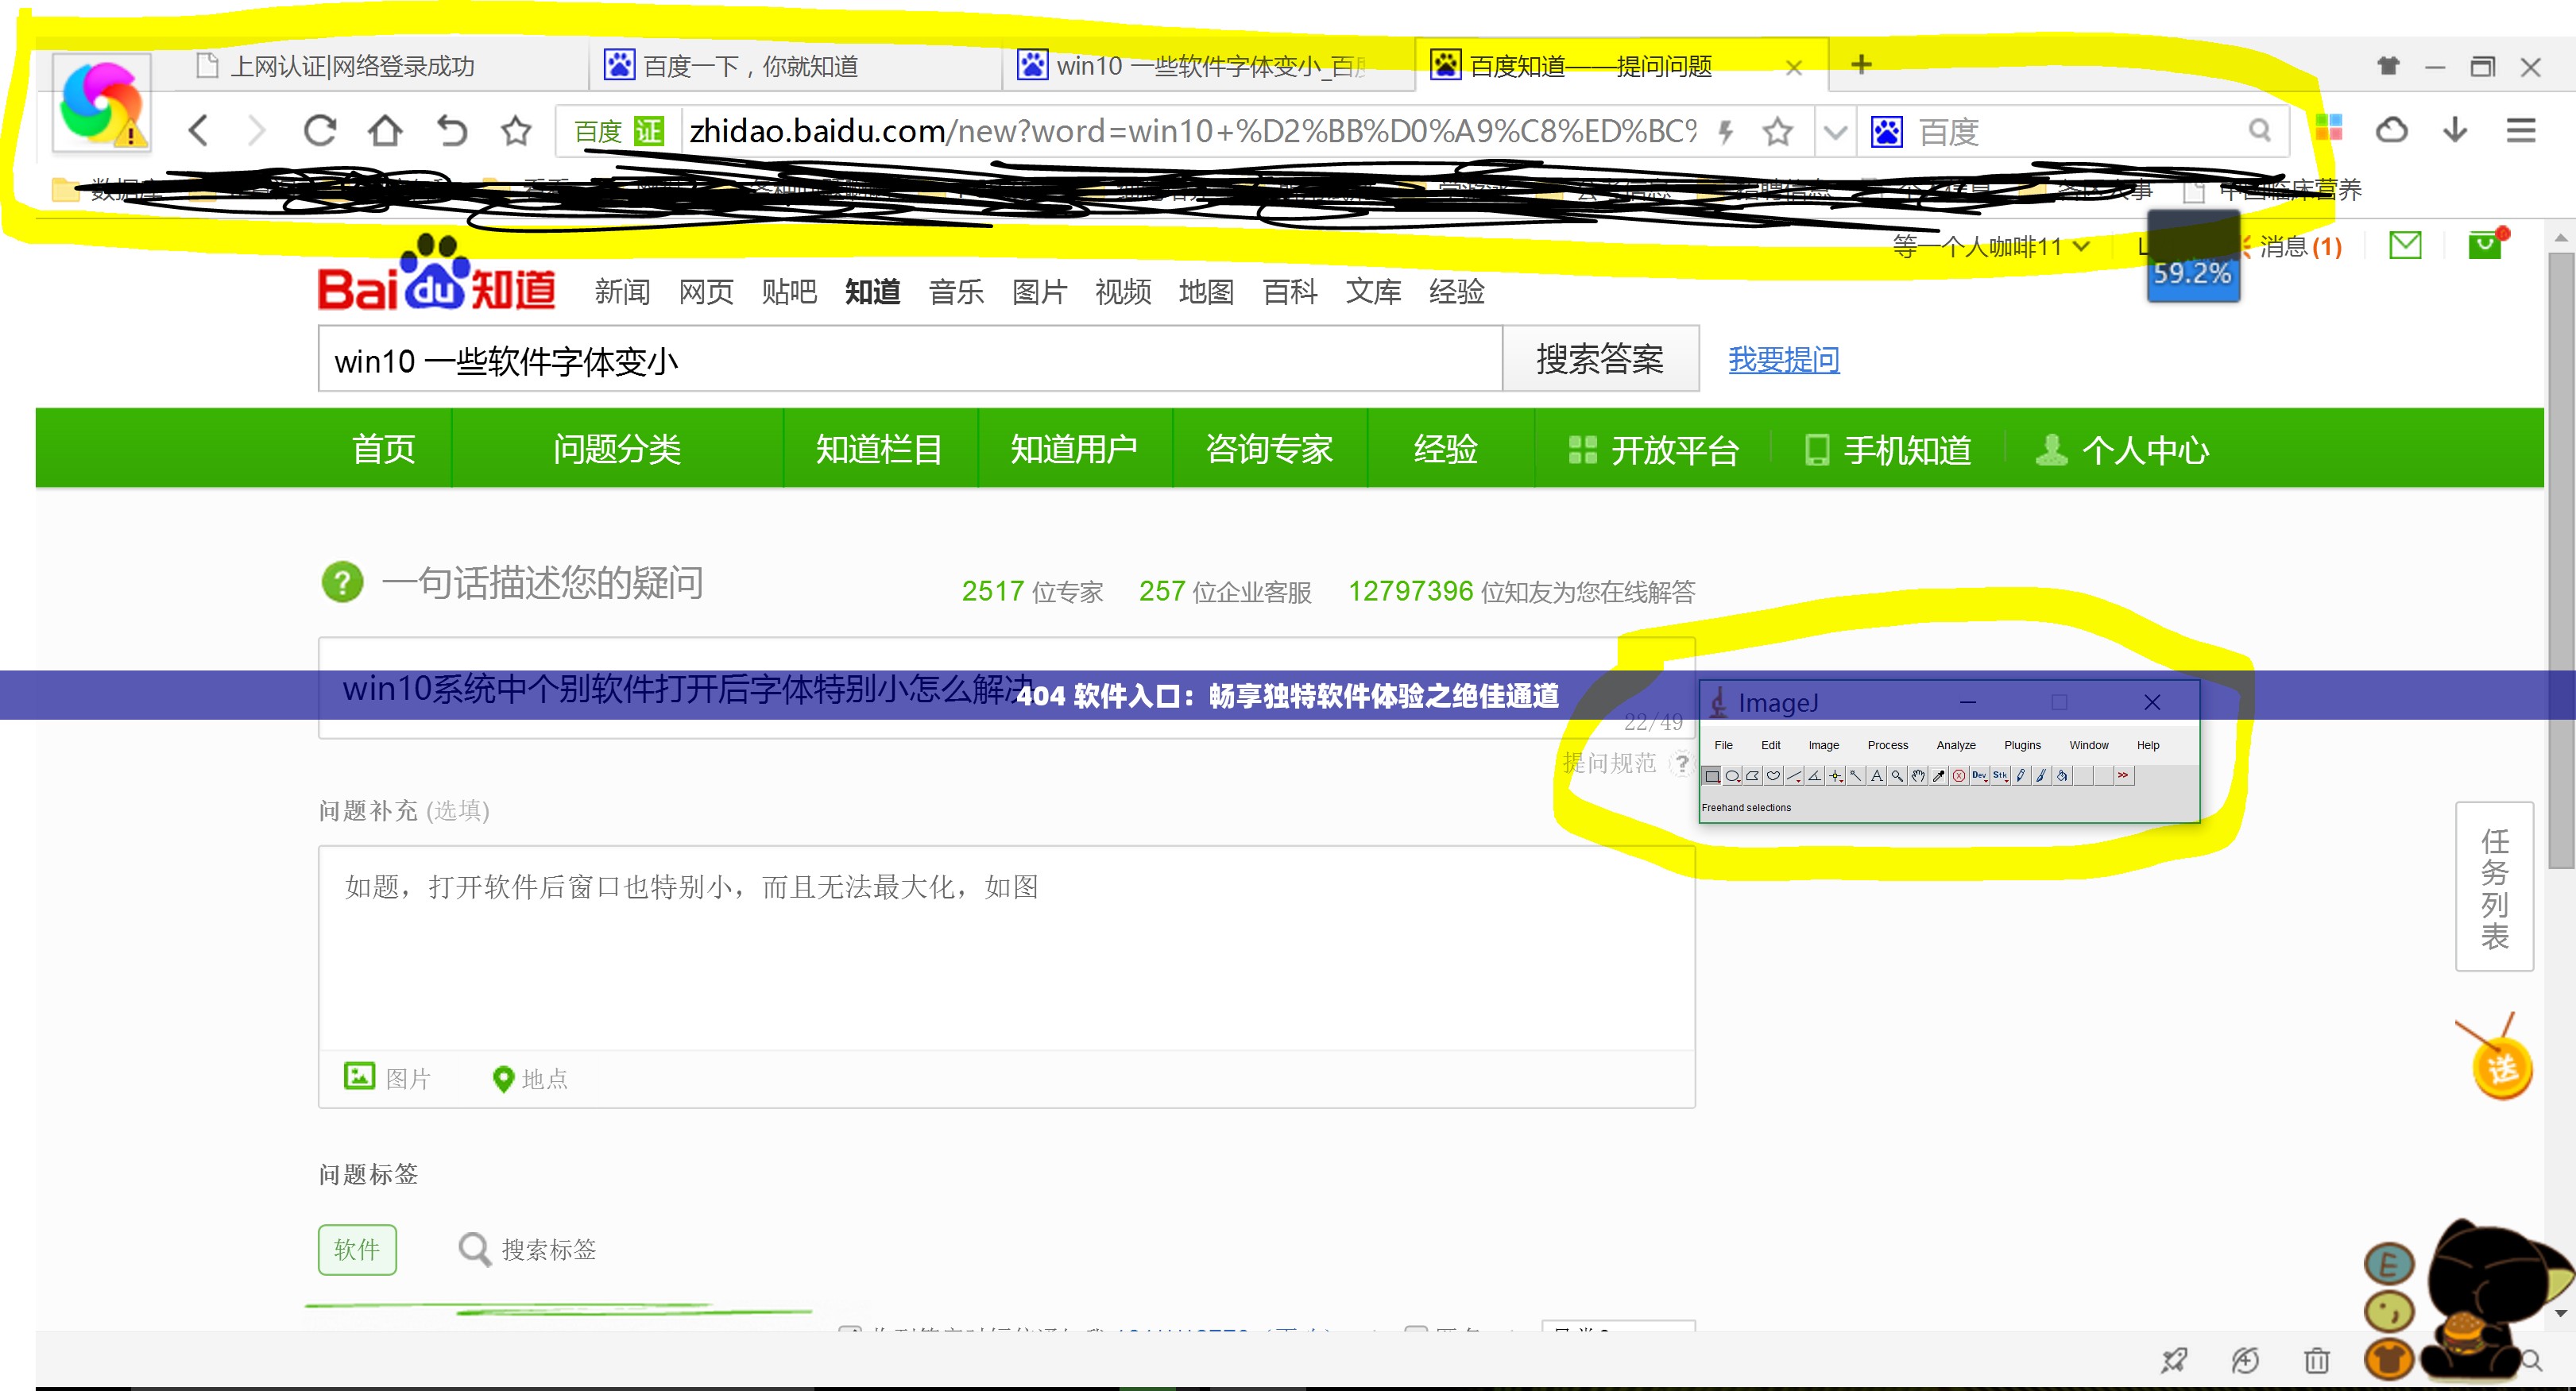Viewport: 2576px width, 1391px height.
Task: Open the >> more tools menu in ImageJ
Action: tap(2124, 776)
